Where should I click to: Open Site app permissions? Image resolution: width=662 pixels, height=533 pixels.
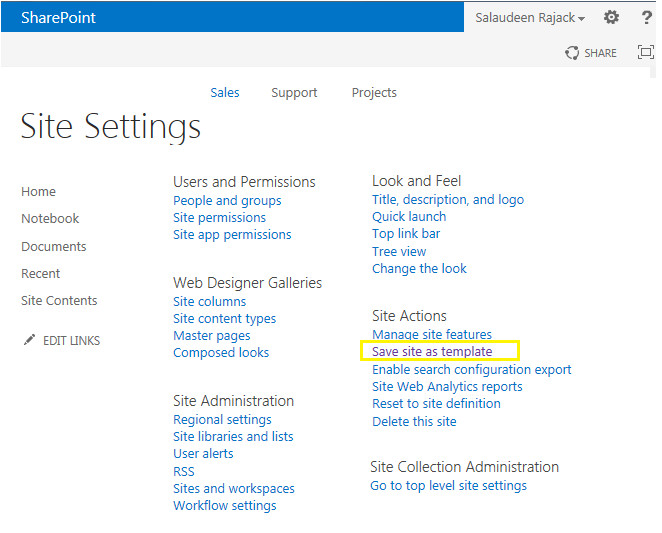pyautogui.click(x=232, y=235)
